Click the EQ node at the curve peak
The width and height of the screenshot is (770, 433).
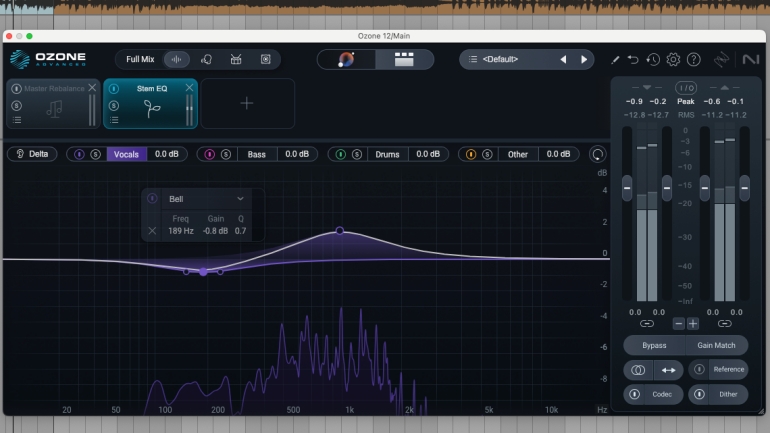339,230
